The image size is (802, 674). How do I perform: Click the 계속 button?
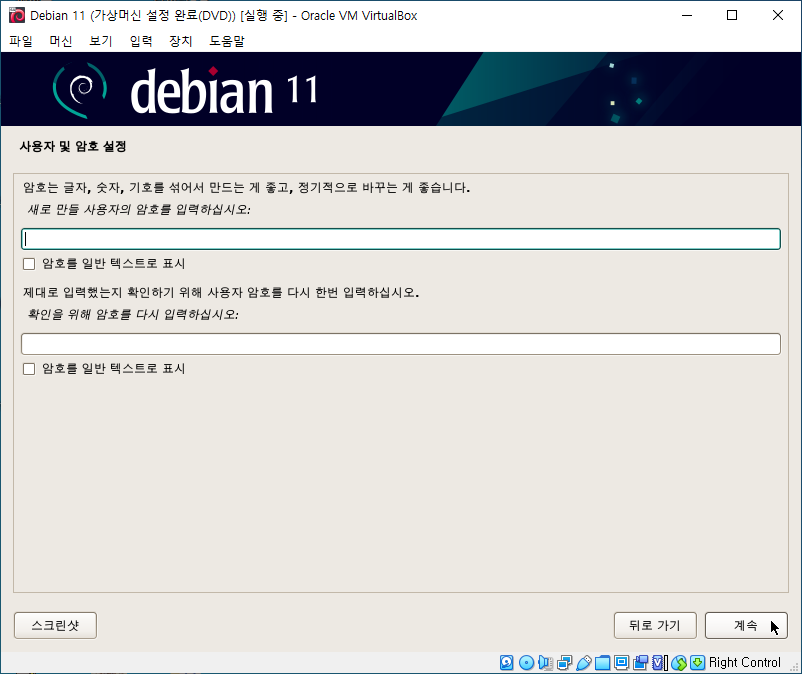pyautogui.click(x=746, y=625)
